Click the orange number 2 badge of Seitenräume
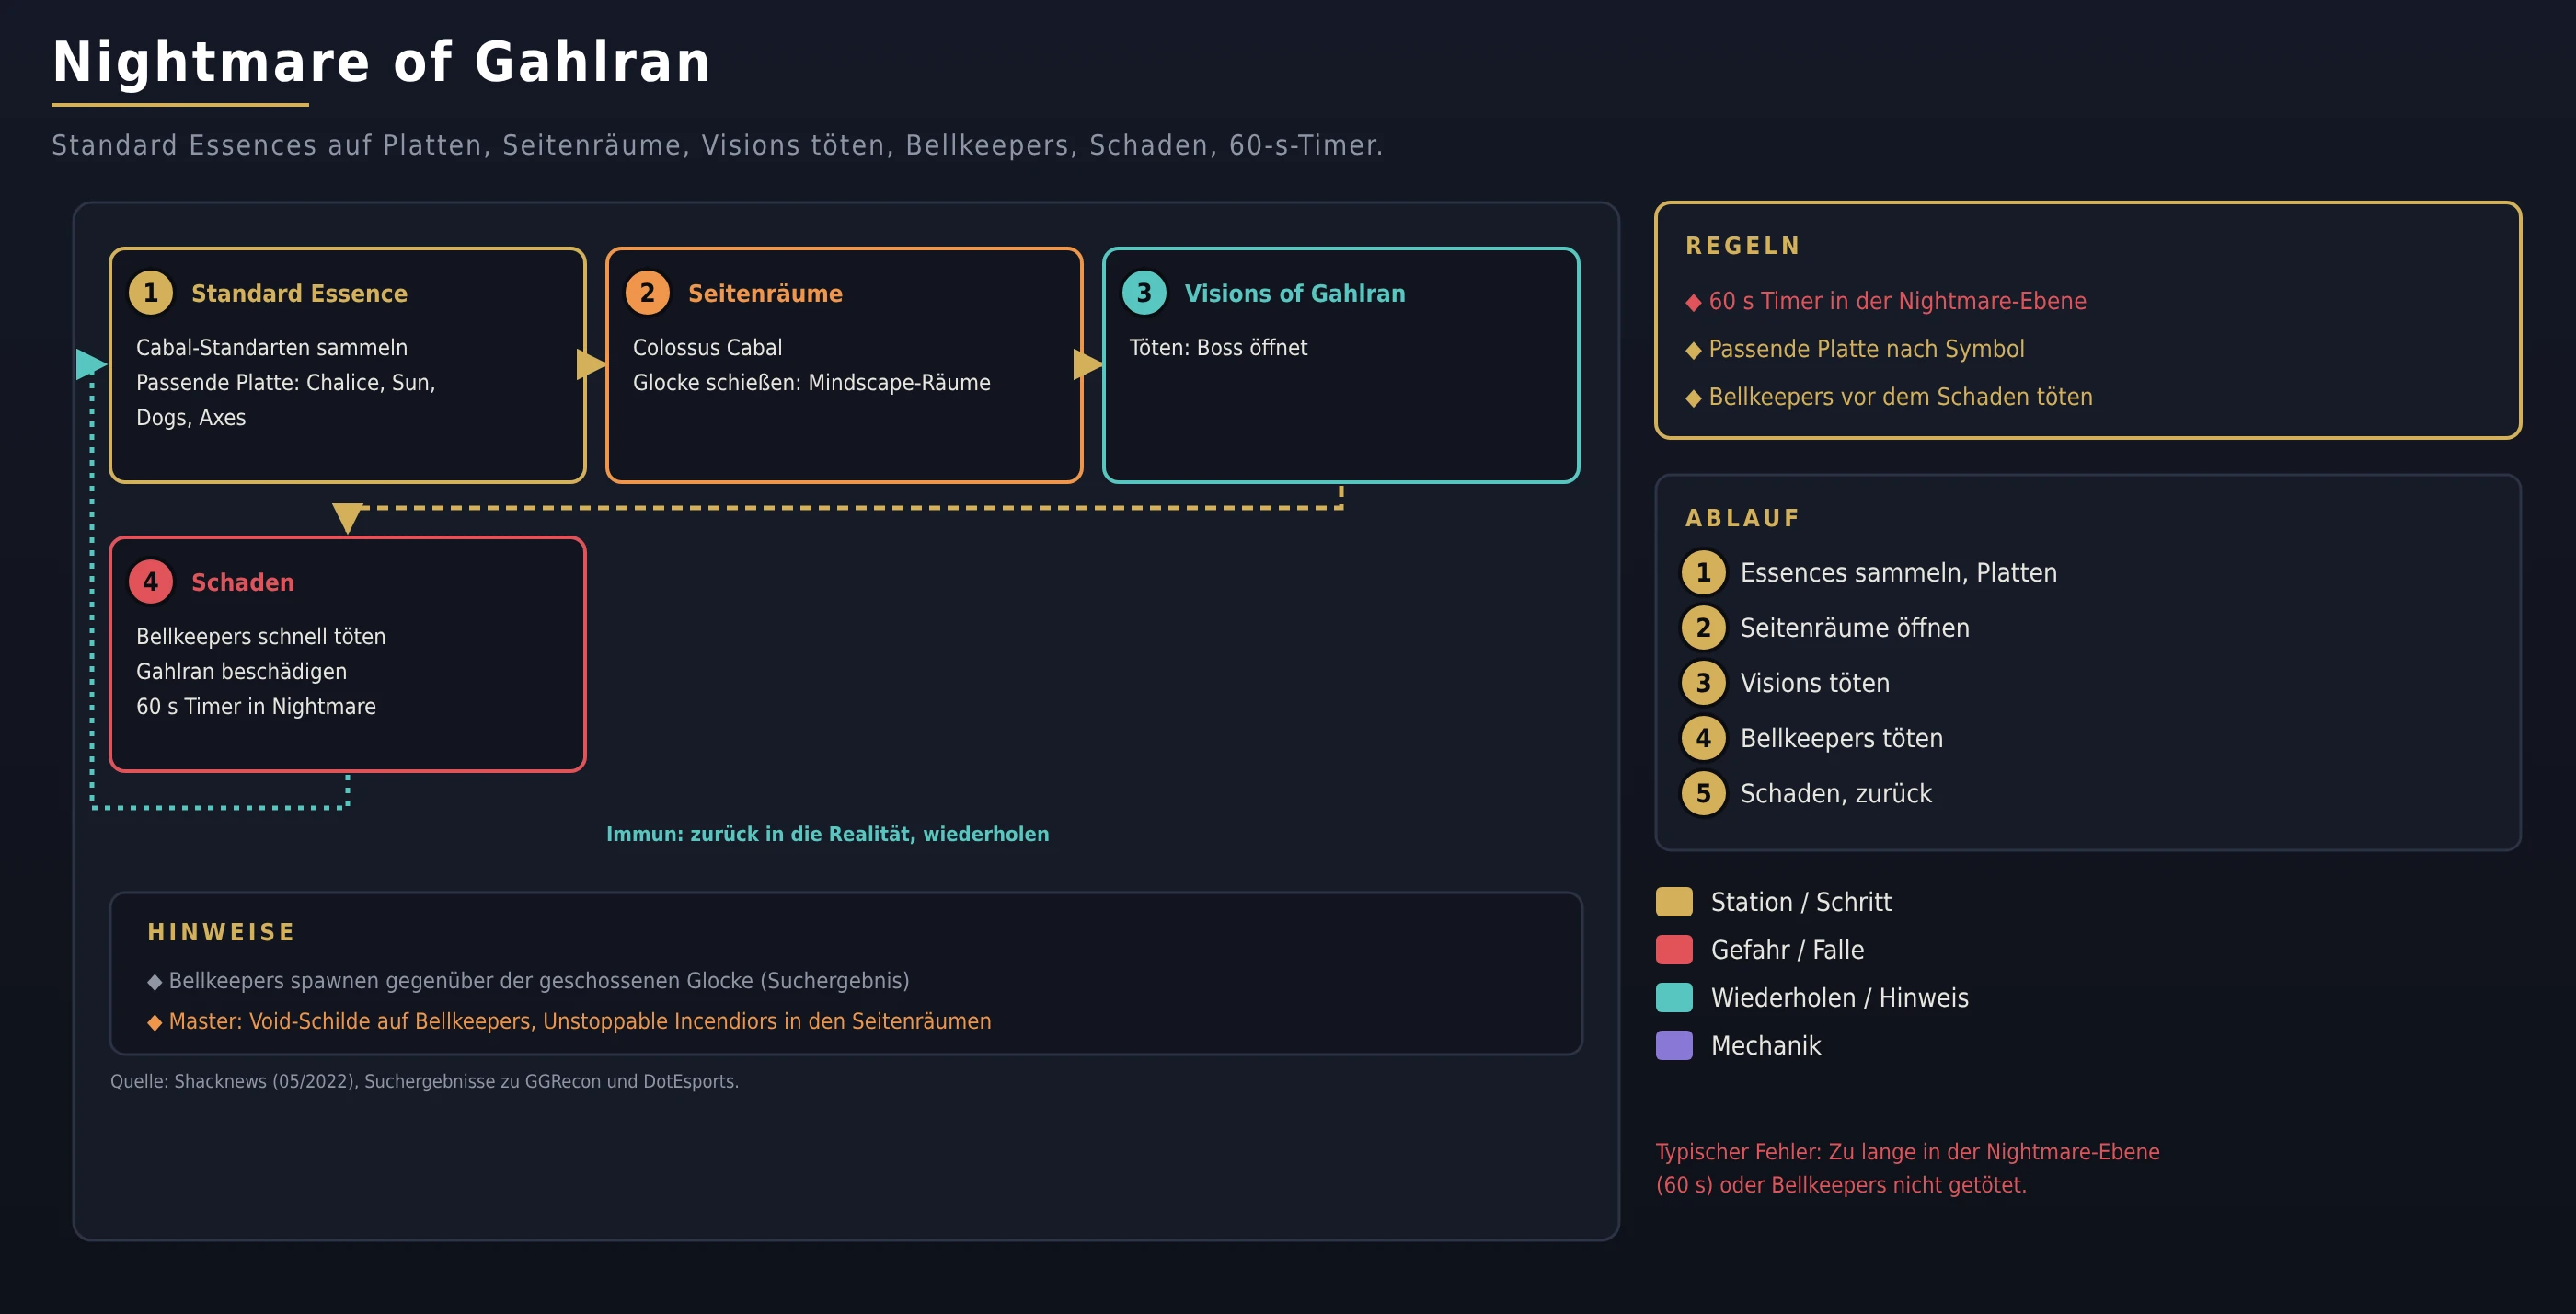This screenshot has height=1314, width=2576. click(x=648, y=293)
